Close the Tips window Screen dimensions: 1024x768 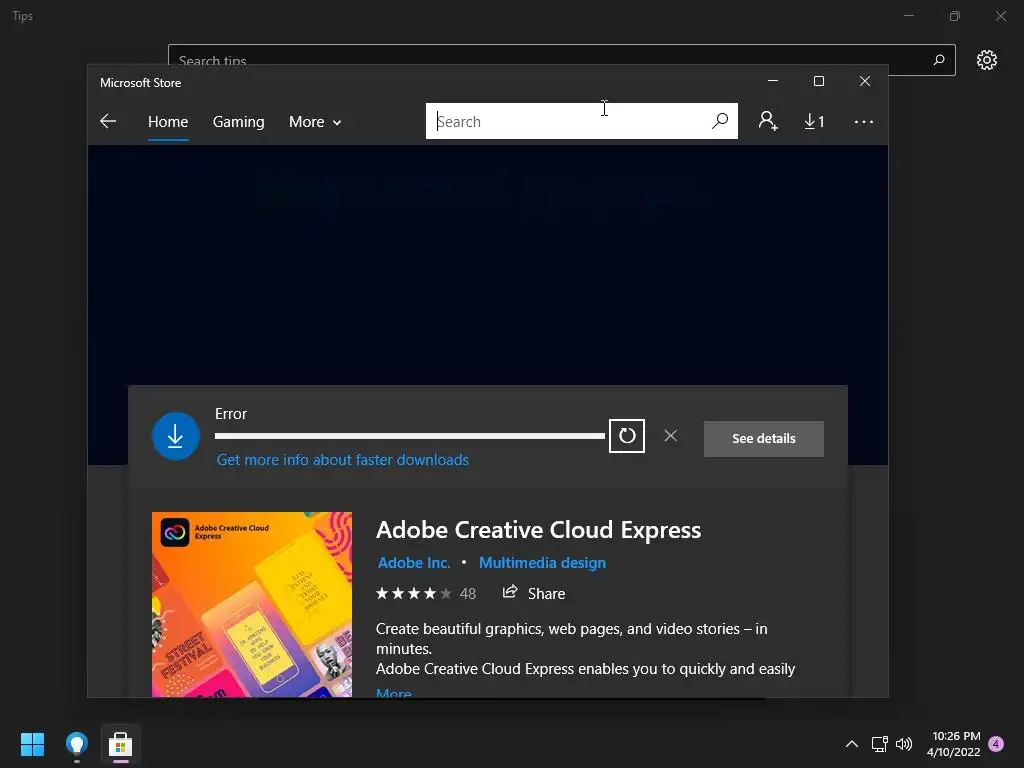[1000, 16]
